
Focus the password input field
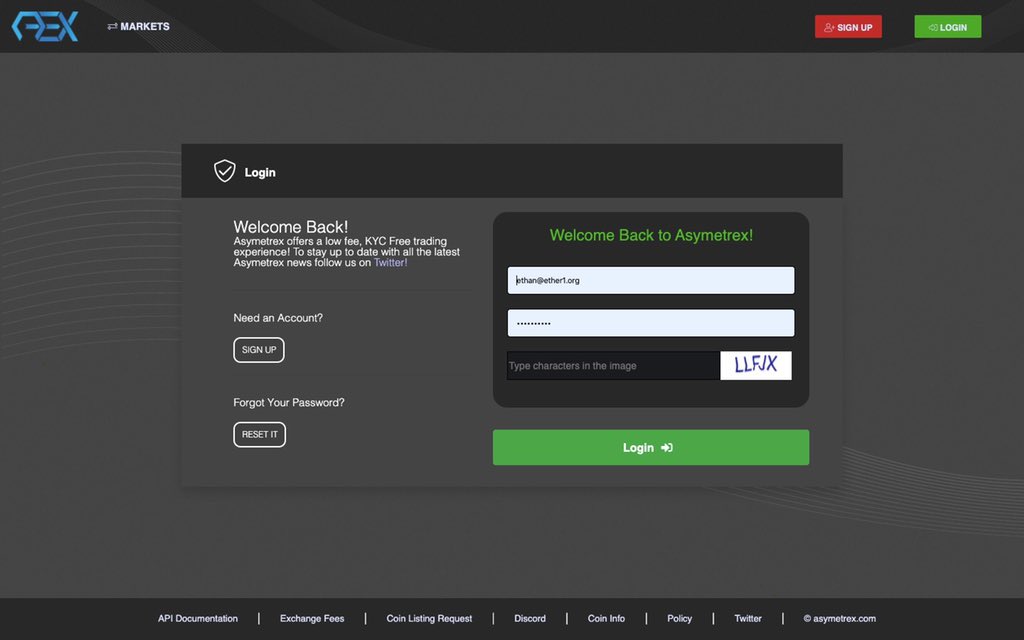coord(650,323)
